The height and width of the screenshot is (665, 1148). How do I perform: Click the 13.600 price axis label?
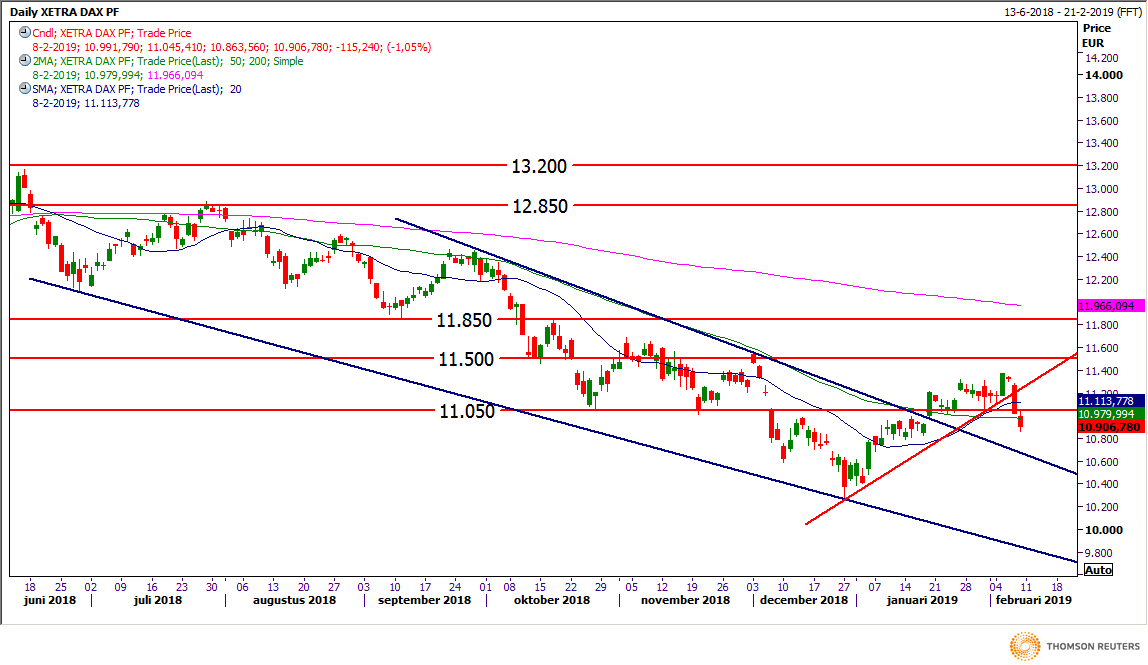[x=1101, y=121]
